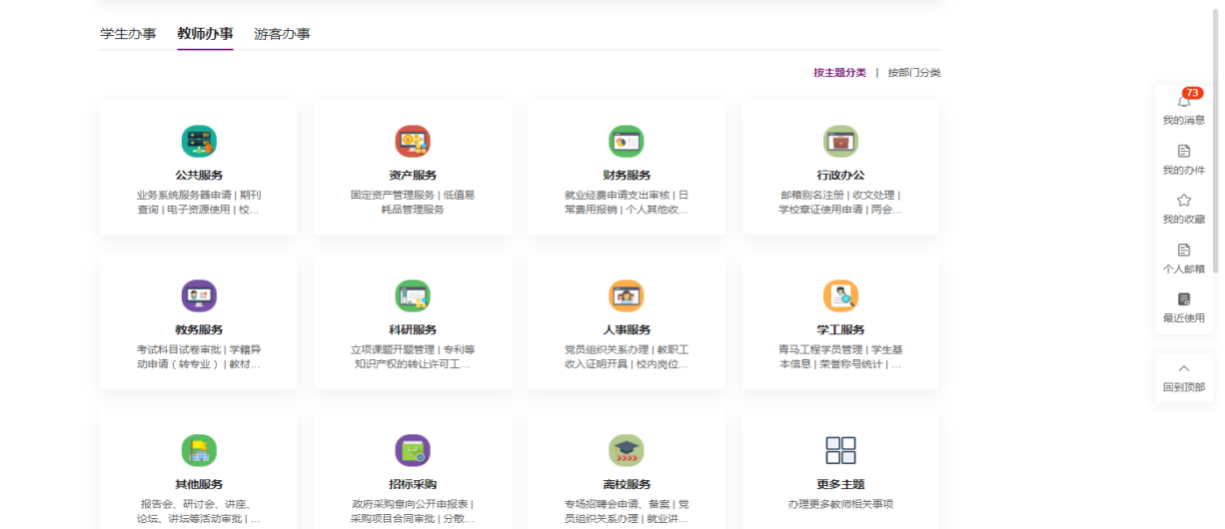The width and height of the screenshot is (1225, 529).
Task: Click the 我的消息 label
Action: pos(1184,120)
